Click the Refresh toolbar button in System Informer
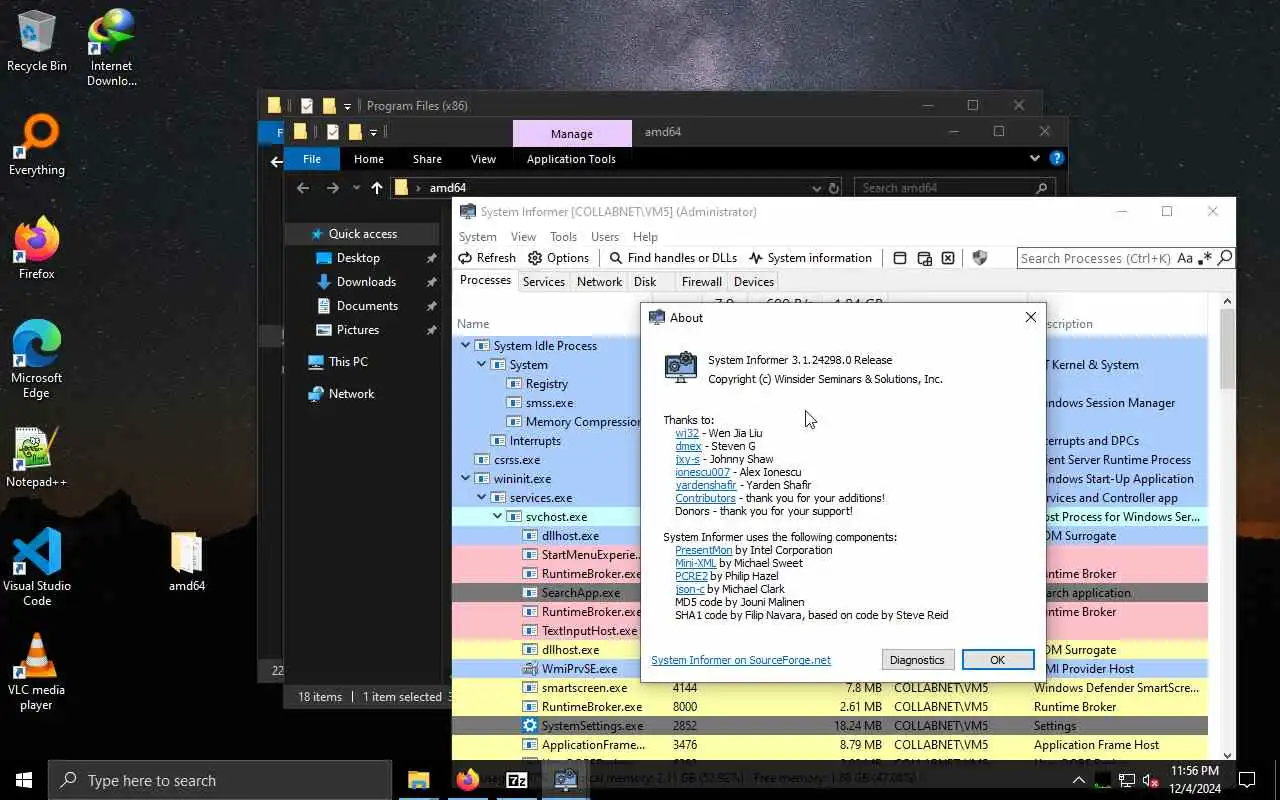 coord(487,258)
